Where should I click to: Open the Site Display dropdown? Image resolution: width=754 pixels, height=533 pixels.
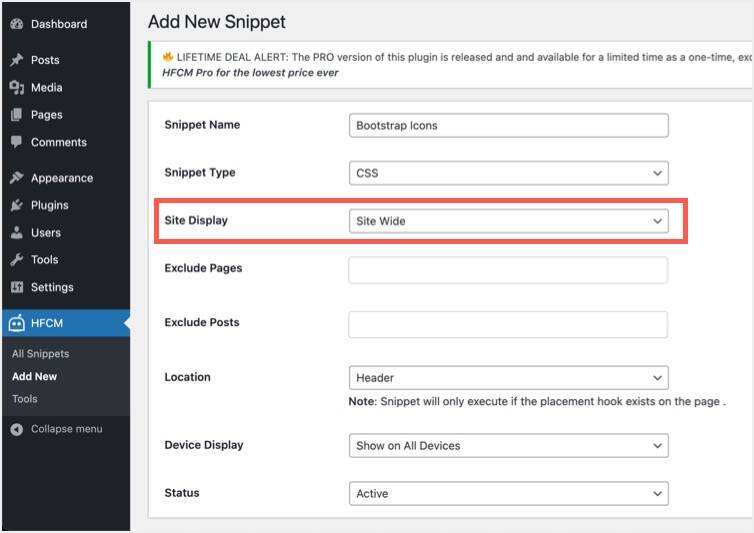(x=508, y=221)
